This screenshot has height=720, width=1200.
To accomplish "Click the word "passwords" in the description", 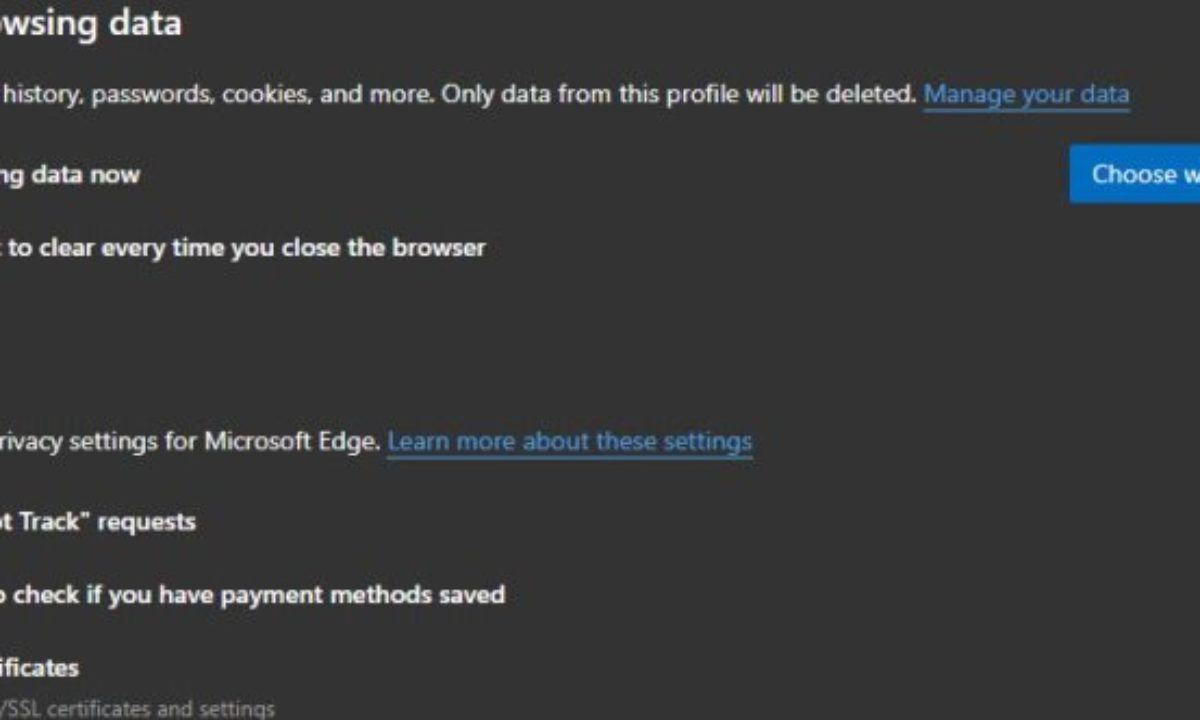I will [x=150, y=95].
